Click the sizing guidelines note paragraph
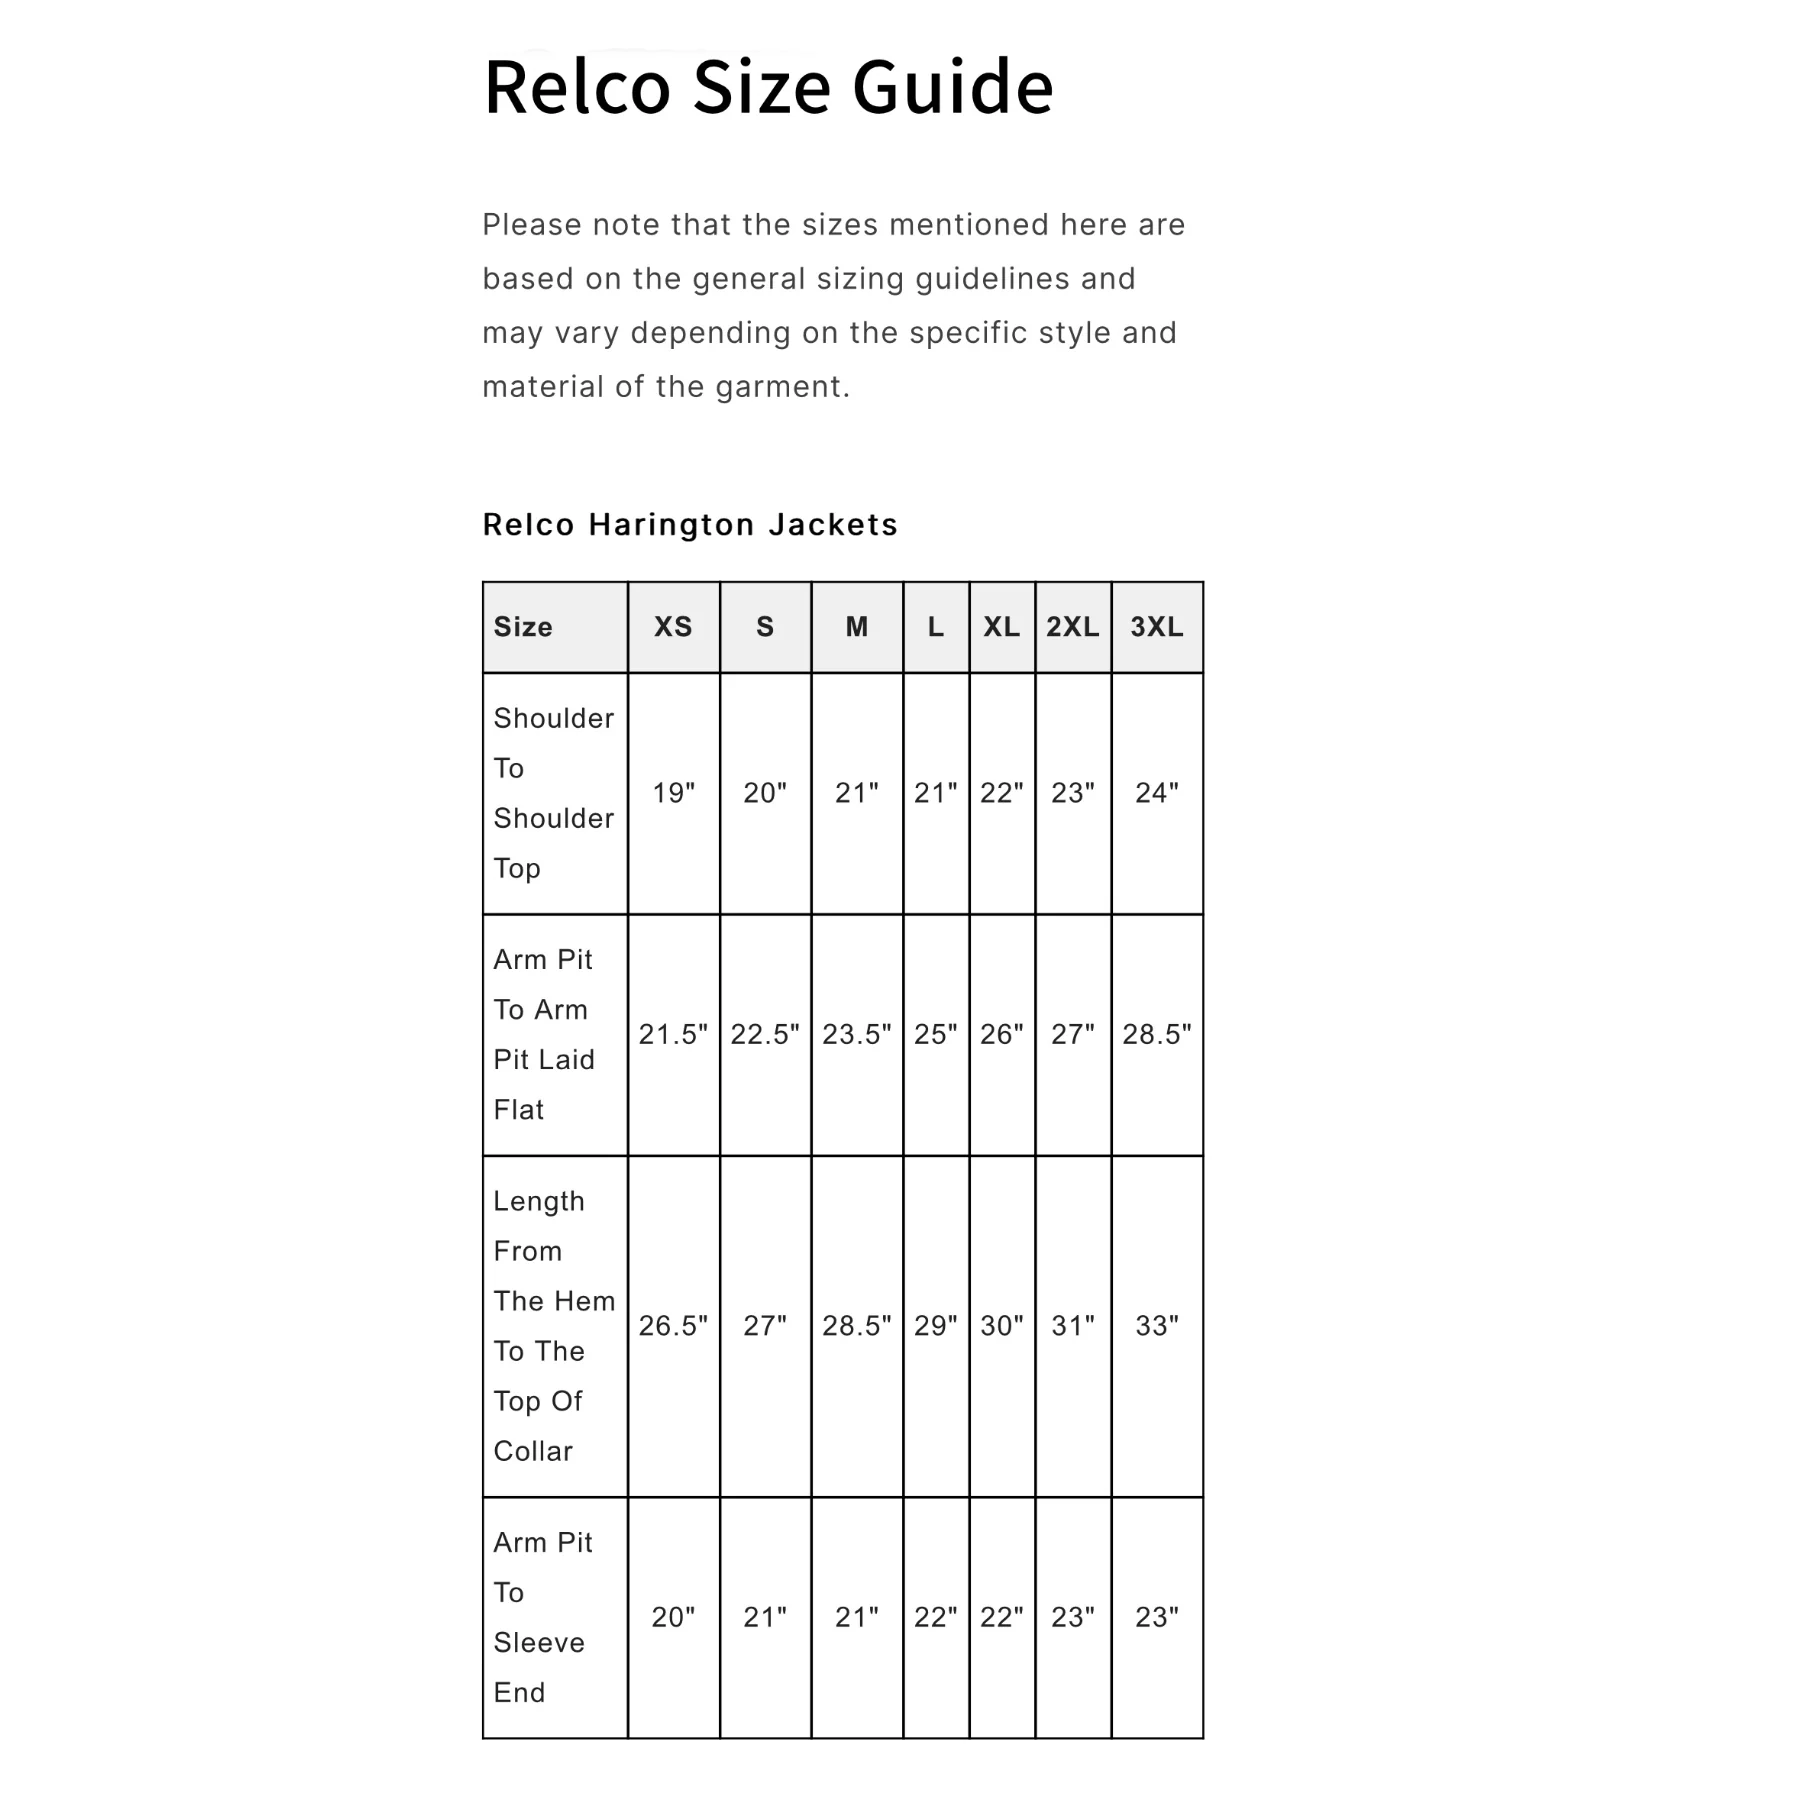The height and width of the screenshot is (1800, 1800). [x=832, y=305]
